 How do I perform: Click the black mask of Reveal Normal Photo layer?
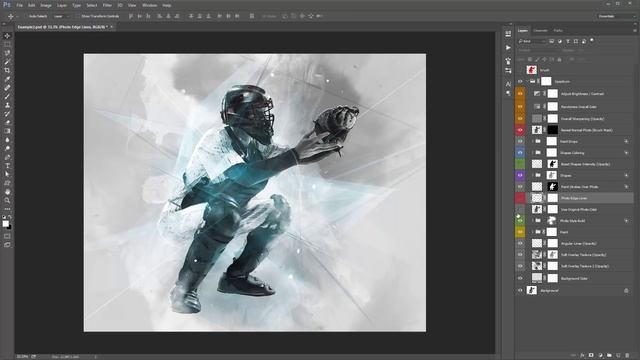coord(552,130)
